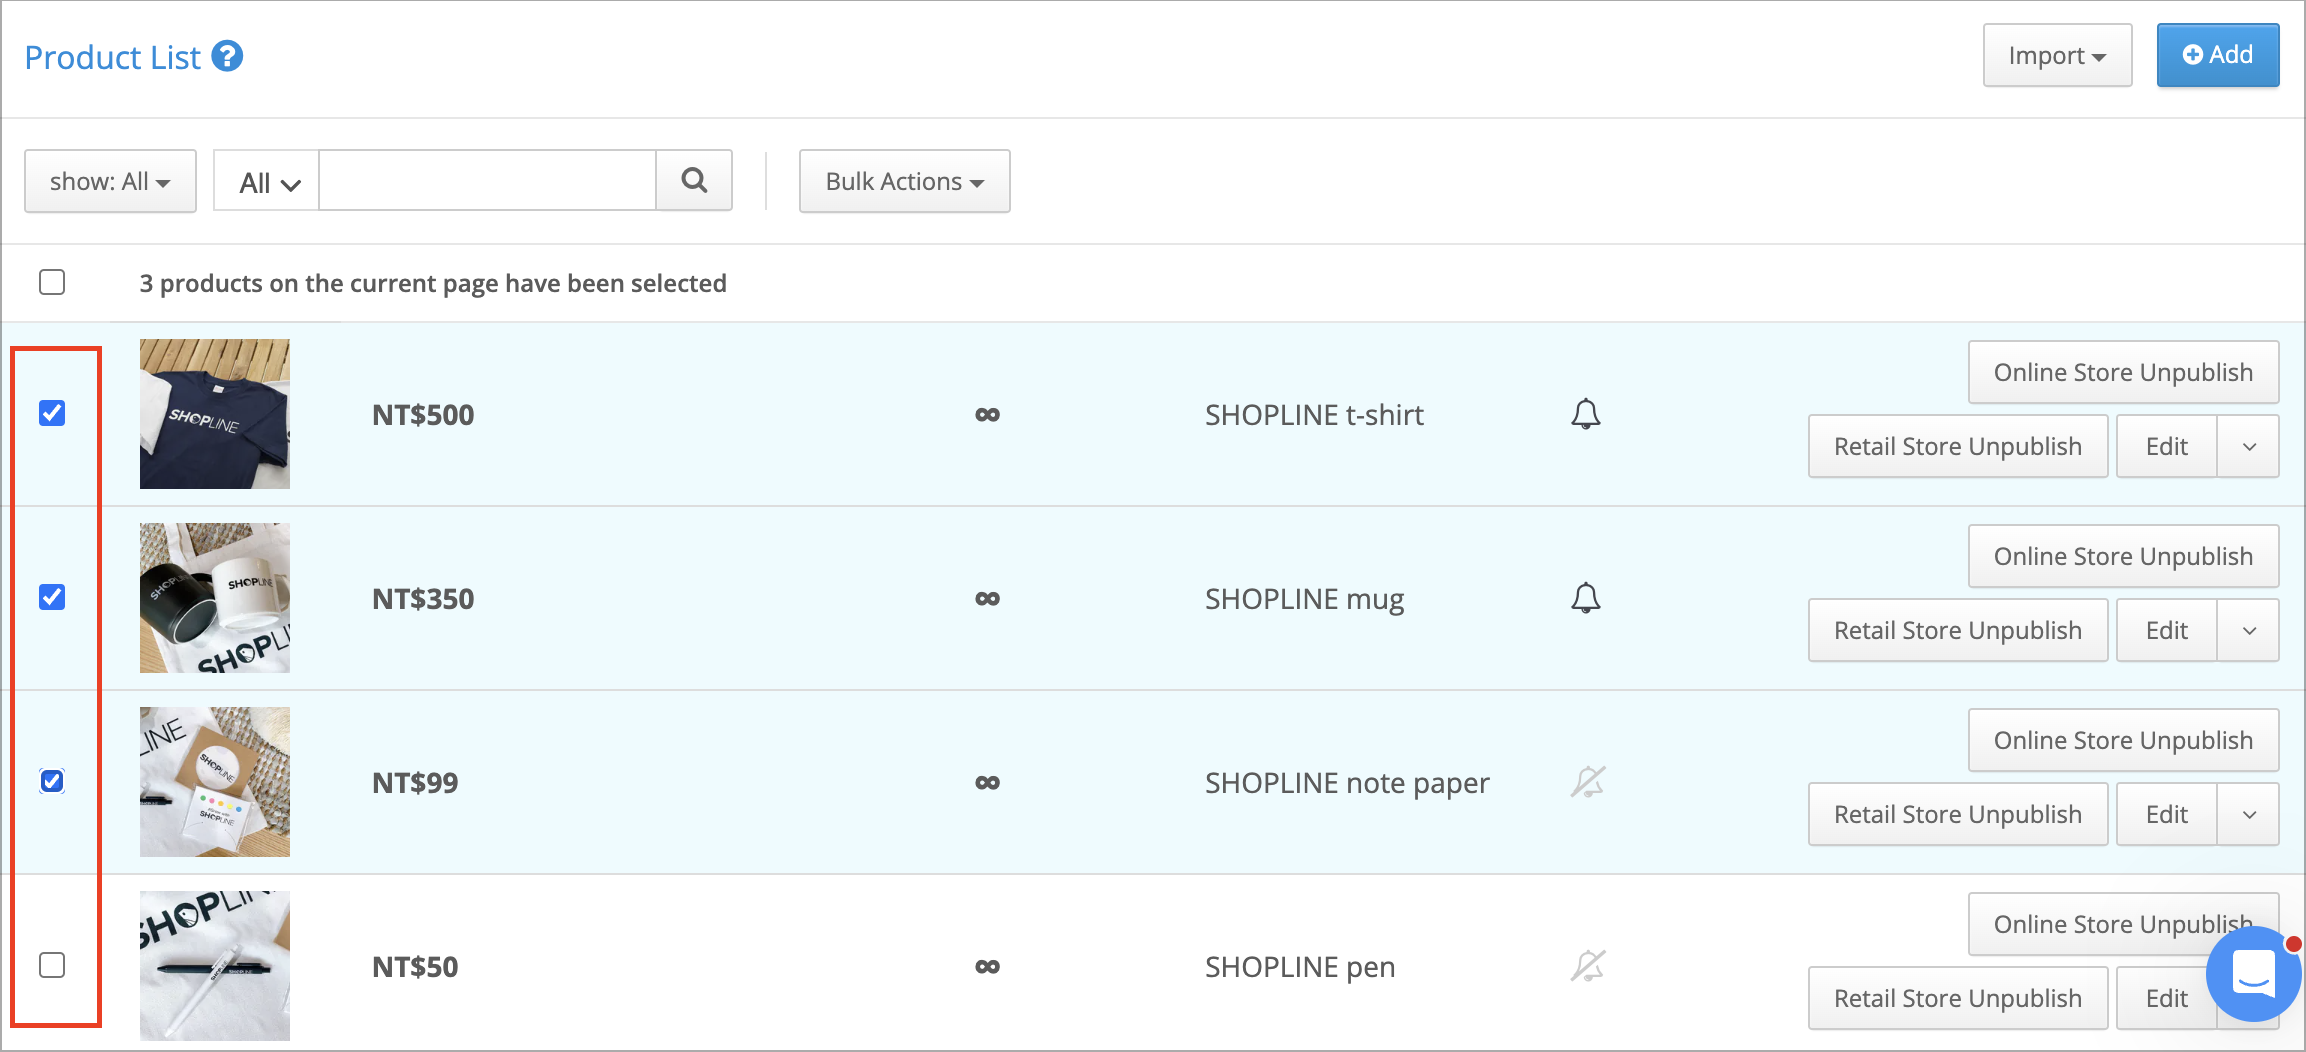Image resolution: width=2306 pixels, height=1052 pixels.
Task: Click Edit for SHOPLINE pen
Action: tap(2165, 998)
